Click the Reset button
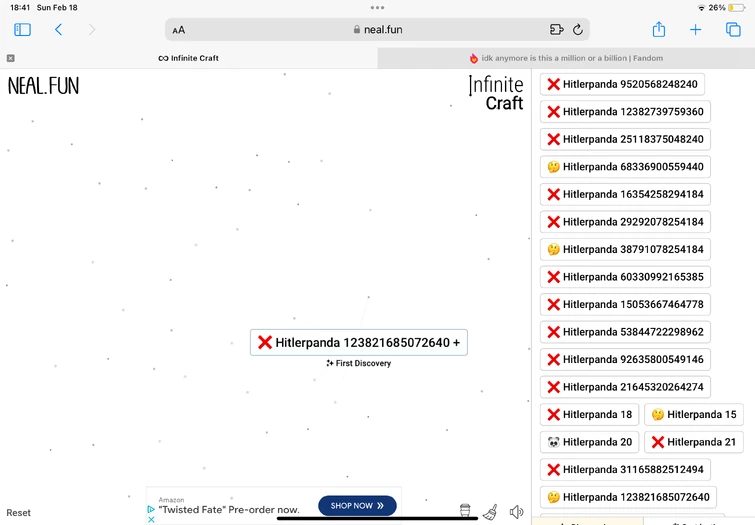 (x=18, y=513)
